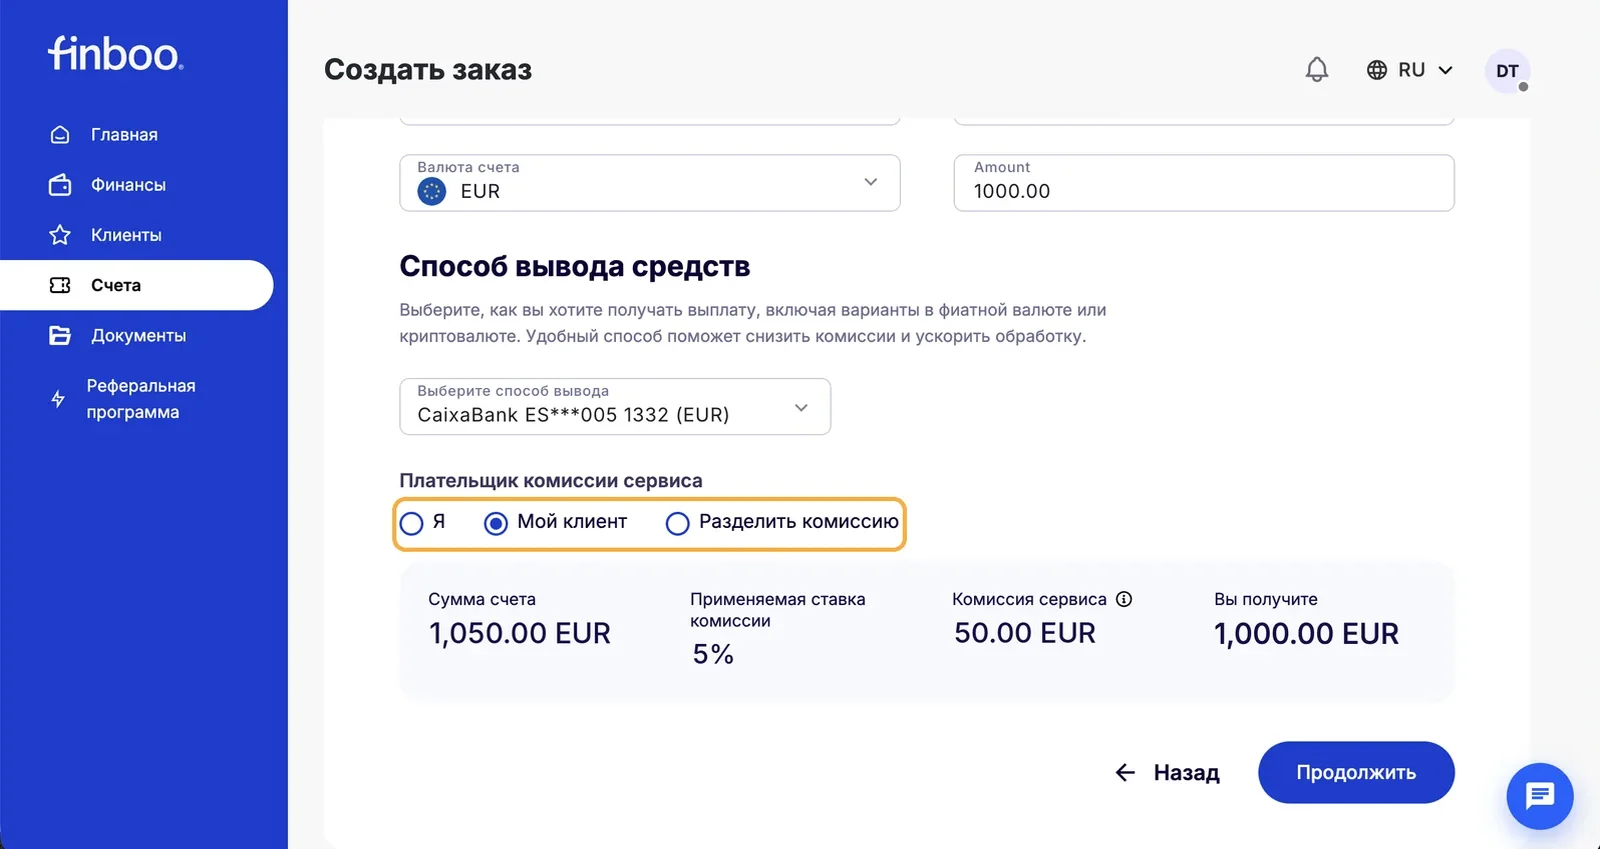Expand the Выберите способ вывода dropdown

tap(615, 406)
